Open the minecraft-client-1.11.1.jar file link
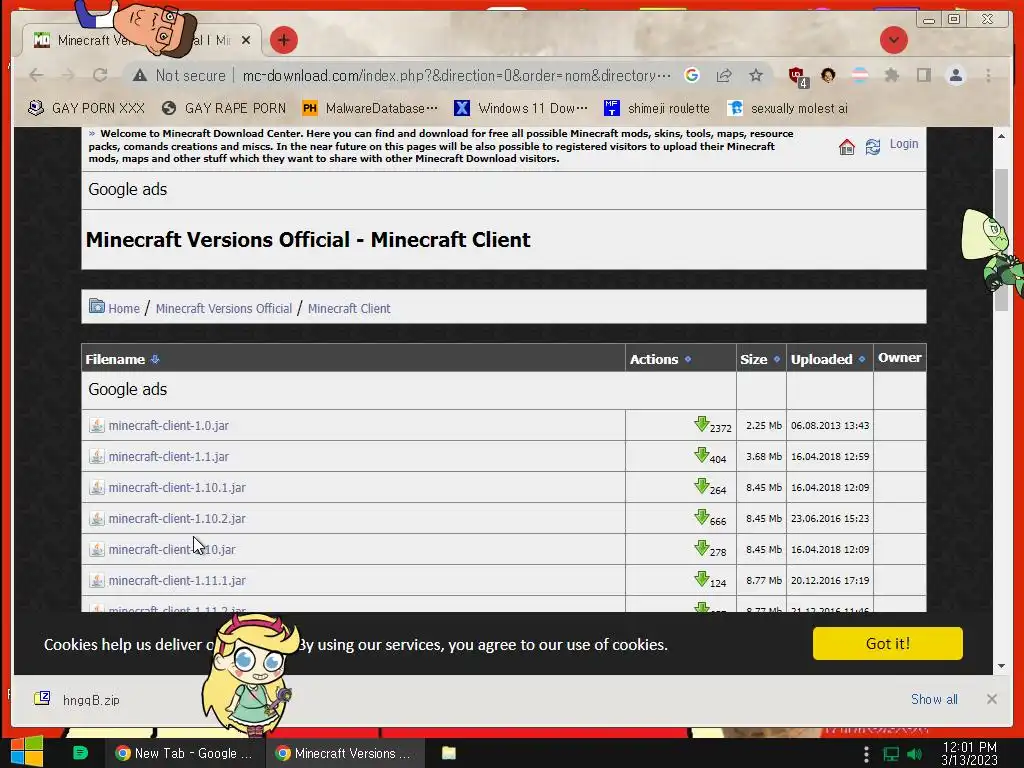The width and height of the screenshot is (1024, 768). [x=177, y=581]
